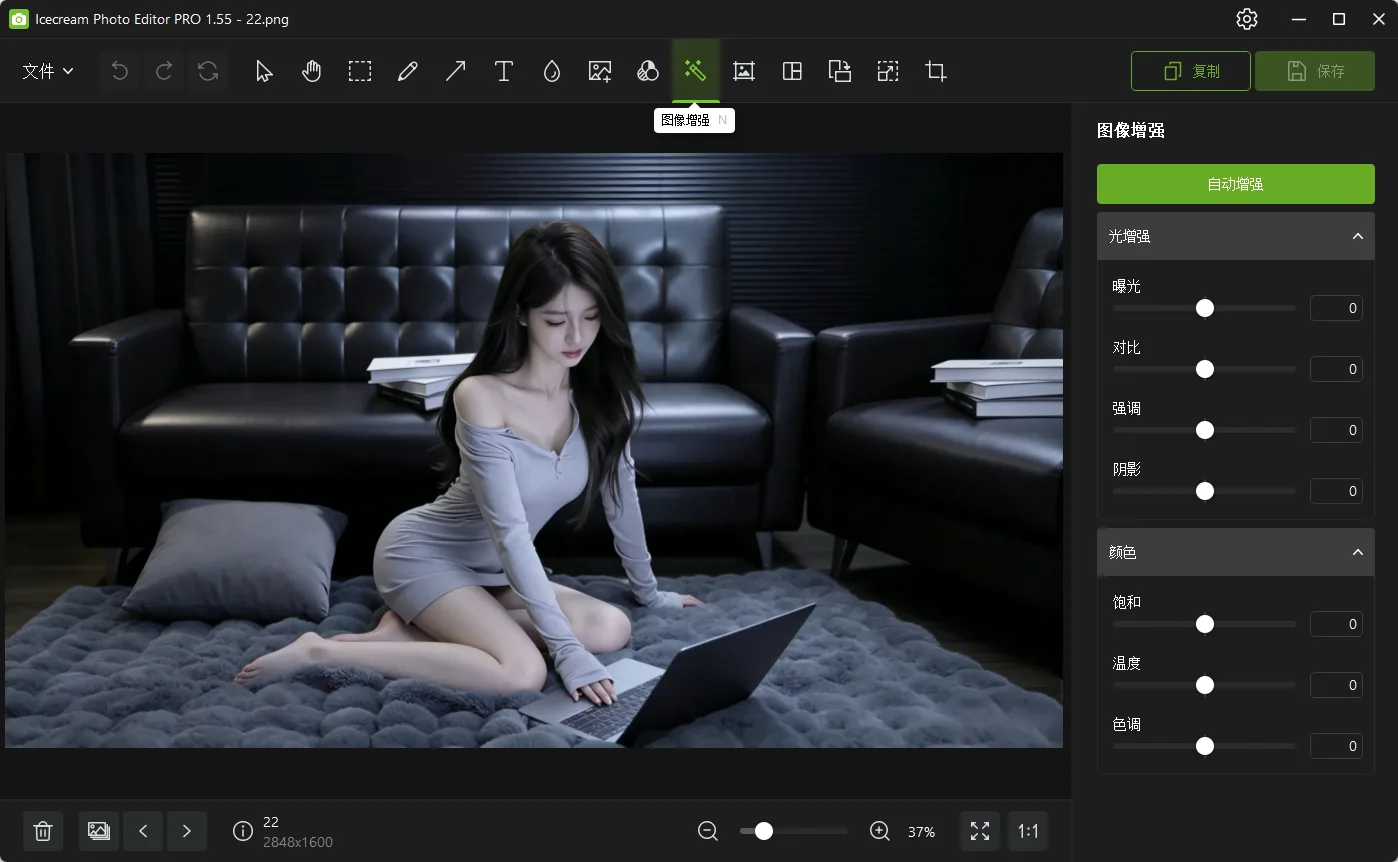Open the image gallery icon in bottom bar
The height and width of the screenshot is (862, 1398).
[99, 831]
